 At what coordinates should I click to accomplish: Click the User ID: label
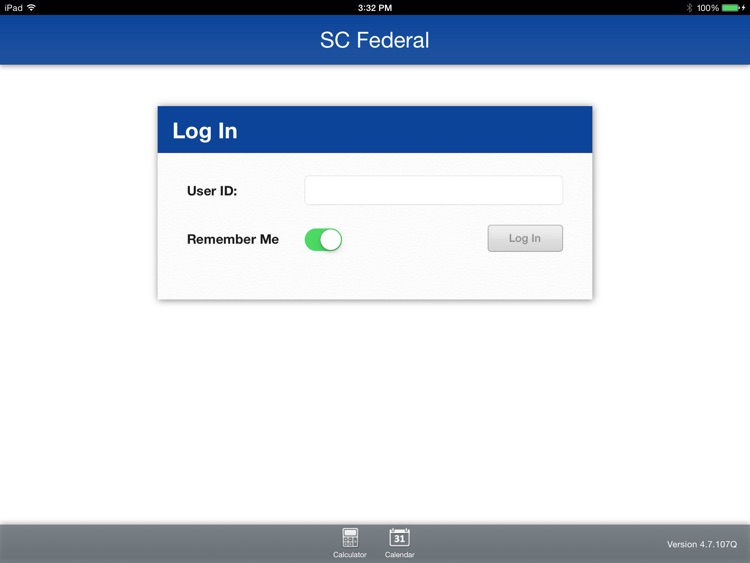[x=212, y=191]
